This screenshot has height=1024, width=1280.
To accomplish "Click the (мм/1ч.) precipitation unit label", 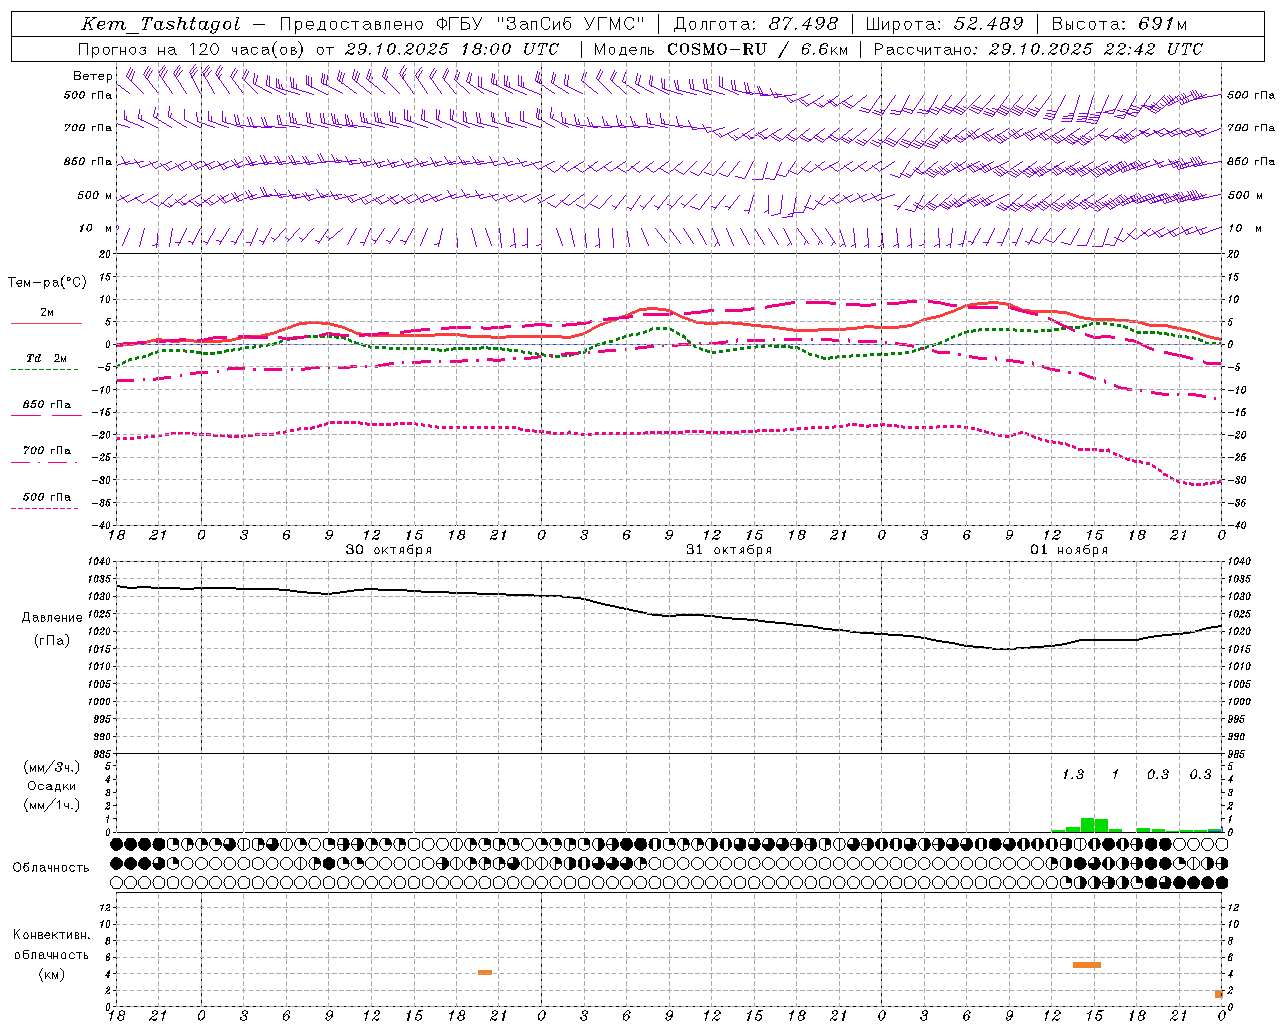I will pyautogui.click(x=52, y=805).
